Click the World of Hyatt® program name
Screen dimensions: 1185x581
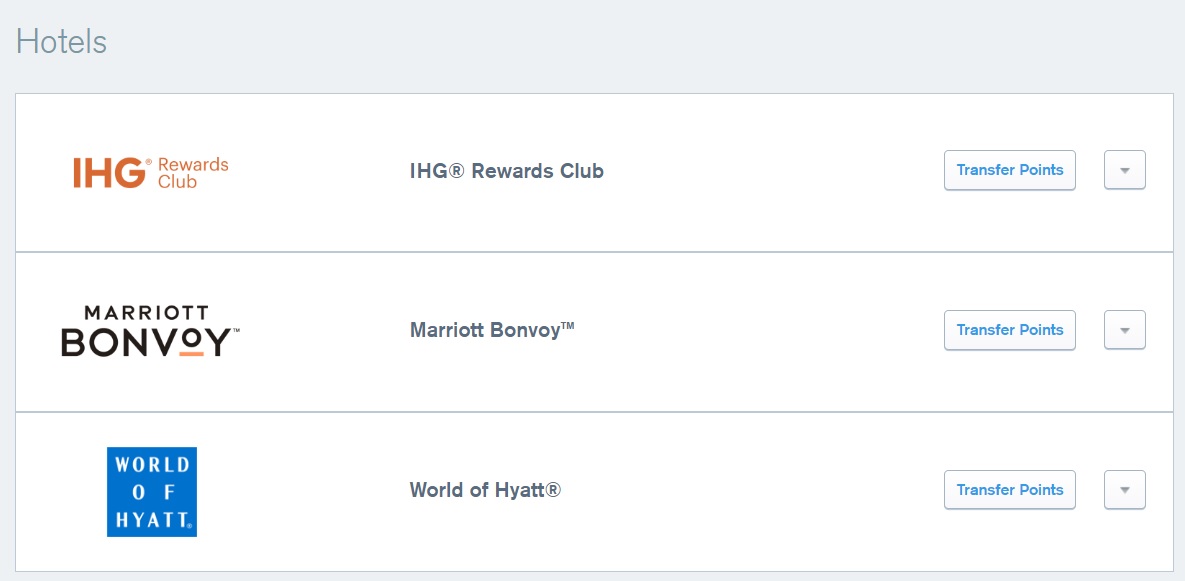coord(485,490)
